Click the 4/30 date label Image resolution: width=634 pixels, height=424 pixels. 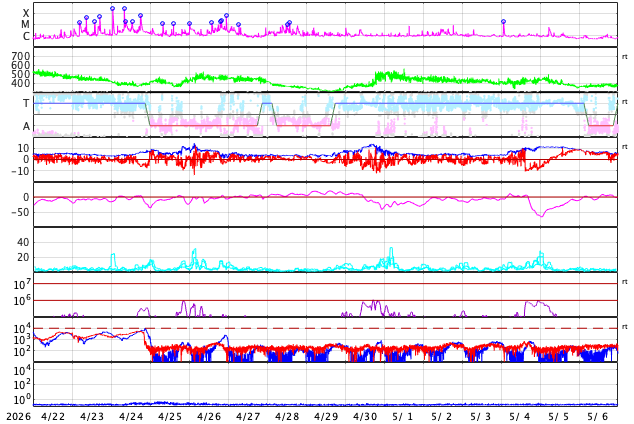point(365,417)
